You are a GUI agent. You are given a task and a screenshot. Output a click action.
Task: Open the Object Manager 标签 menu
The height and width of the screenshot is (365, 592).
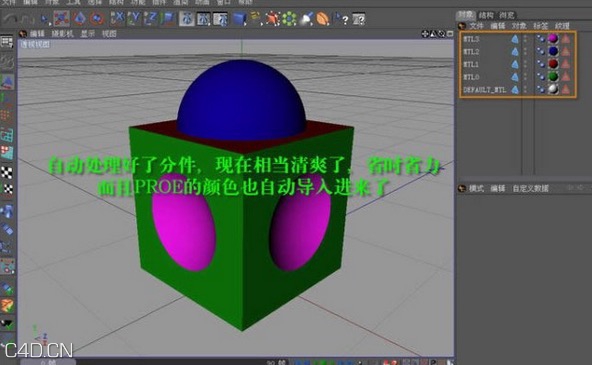541,26
